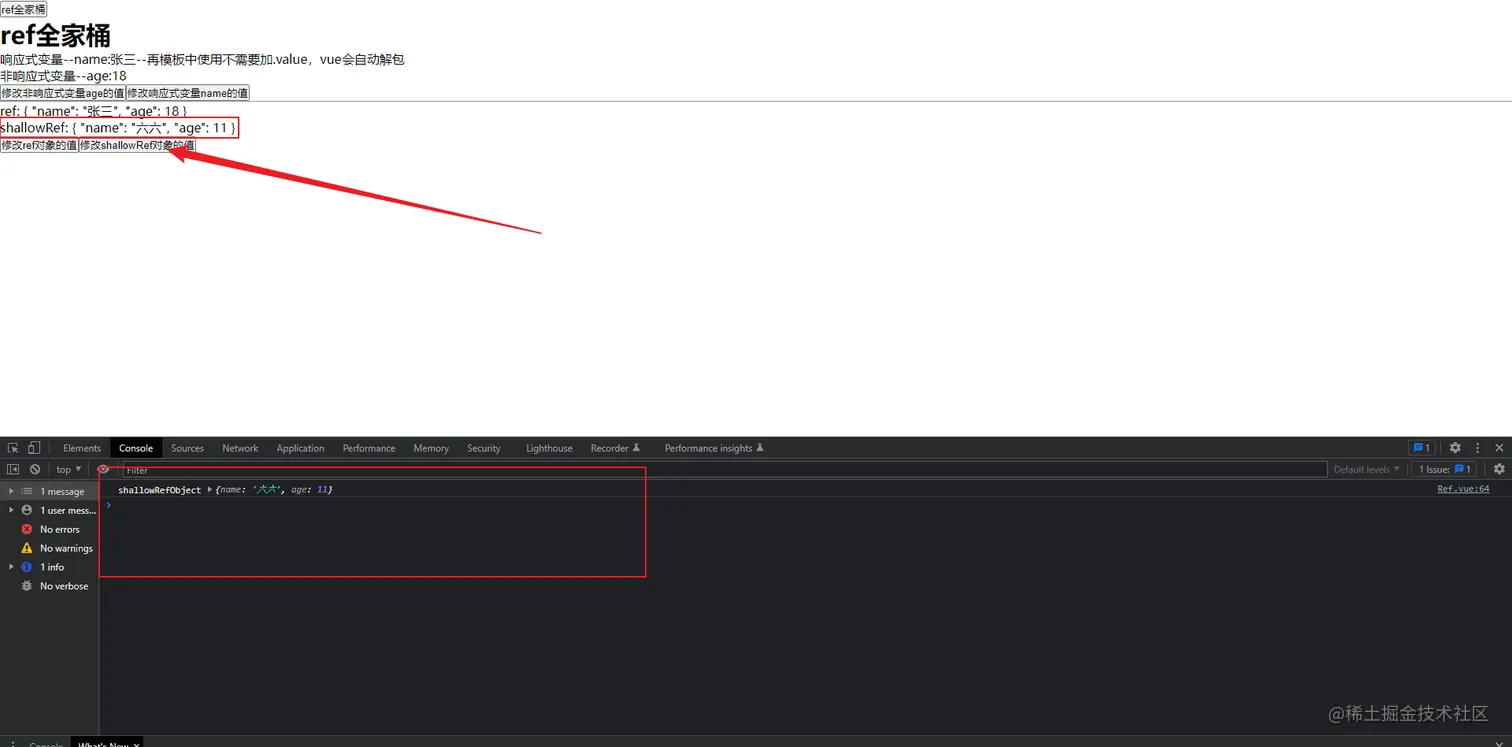
Task: Go to the Application tab
Action: click(x=300, y=448)
